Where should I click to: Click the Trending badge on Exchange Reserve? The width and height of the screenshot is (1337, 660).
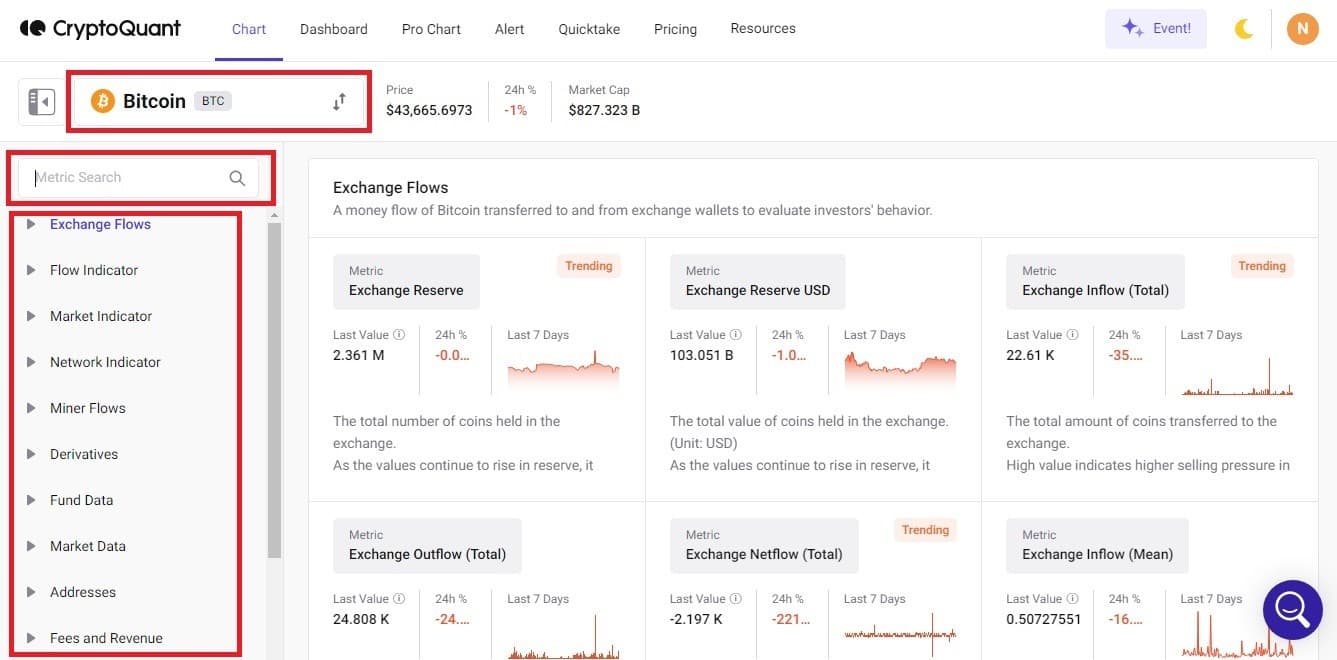[x=588, y=266]
